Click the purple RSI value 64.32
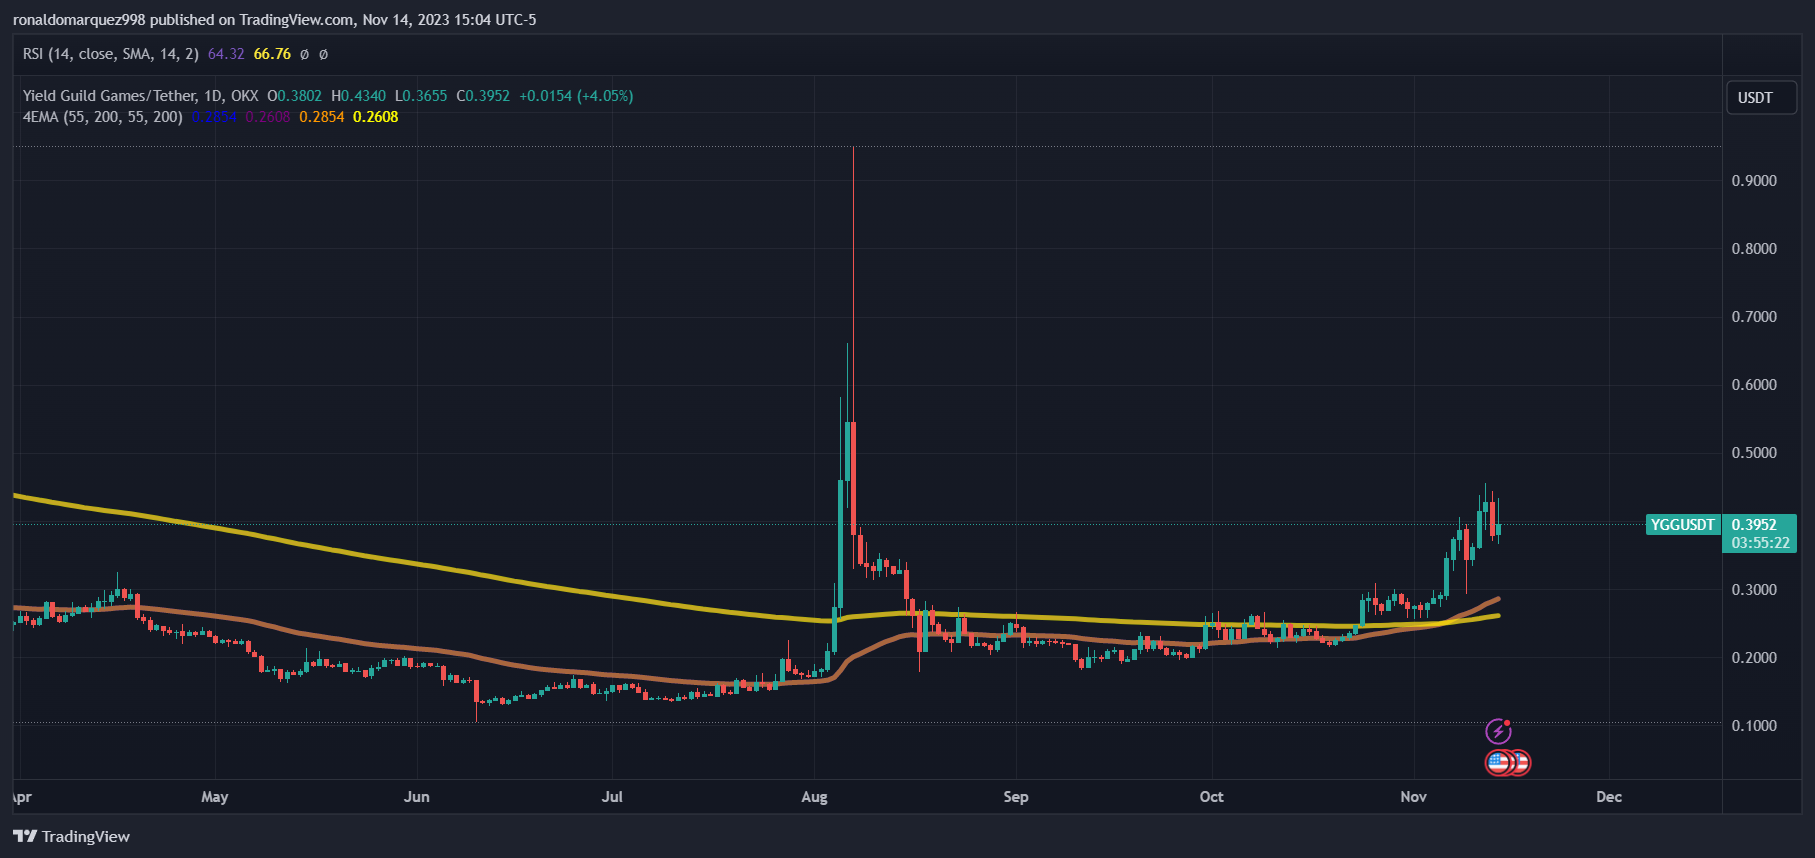The image size is (1815, 858). [226, 54]
